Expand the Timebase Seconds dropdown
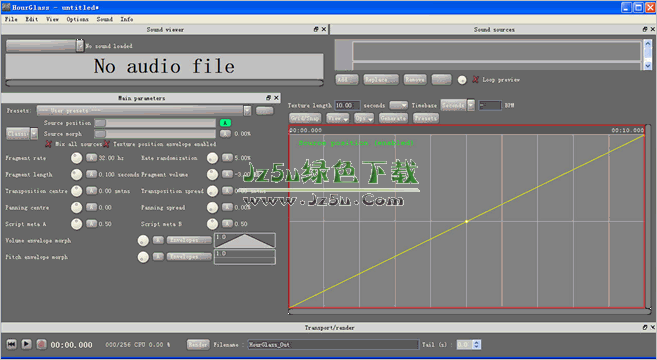The width and height of the screenshot is (657, 360). click(458, 105)
